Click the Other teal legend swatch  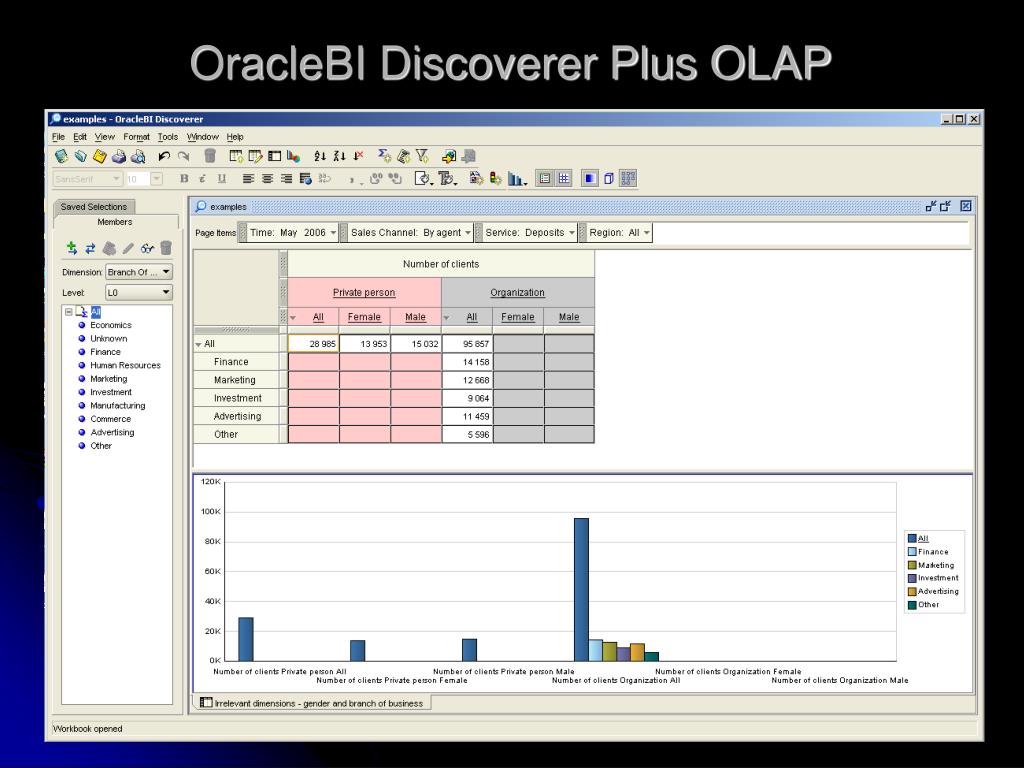coord(912,605)
